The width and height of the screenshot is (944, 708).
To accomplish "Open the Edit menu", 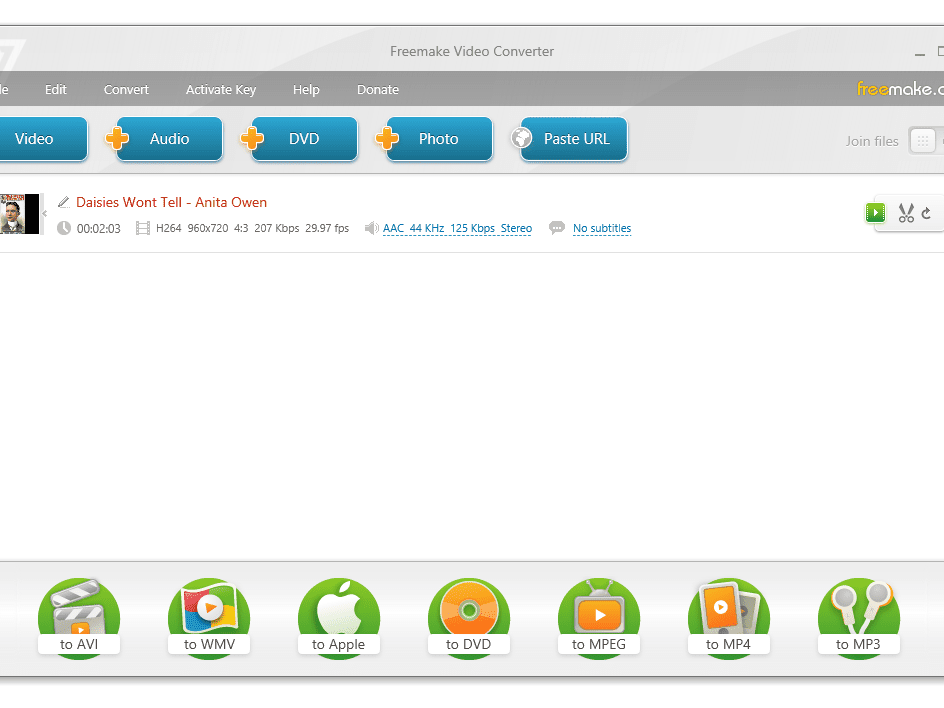I will point(55,89).
